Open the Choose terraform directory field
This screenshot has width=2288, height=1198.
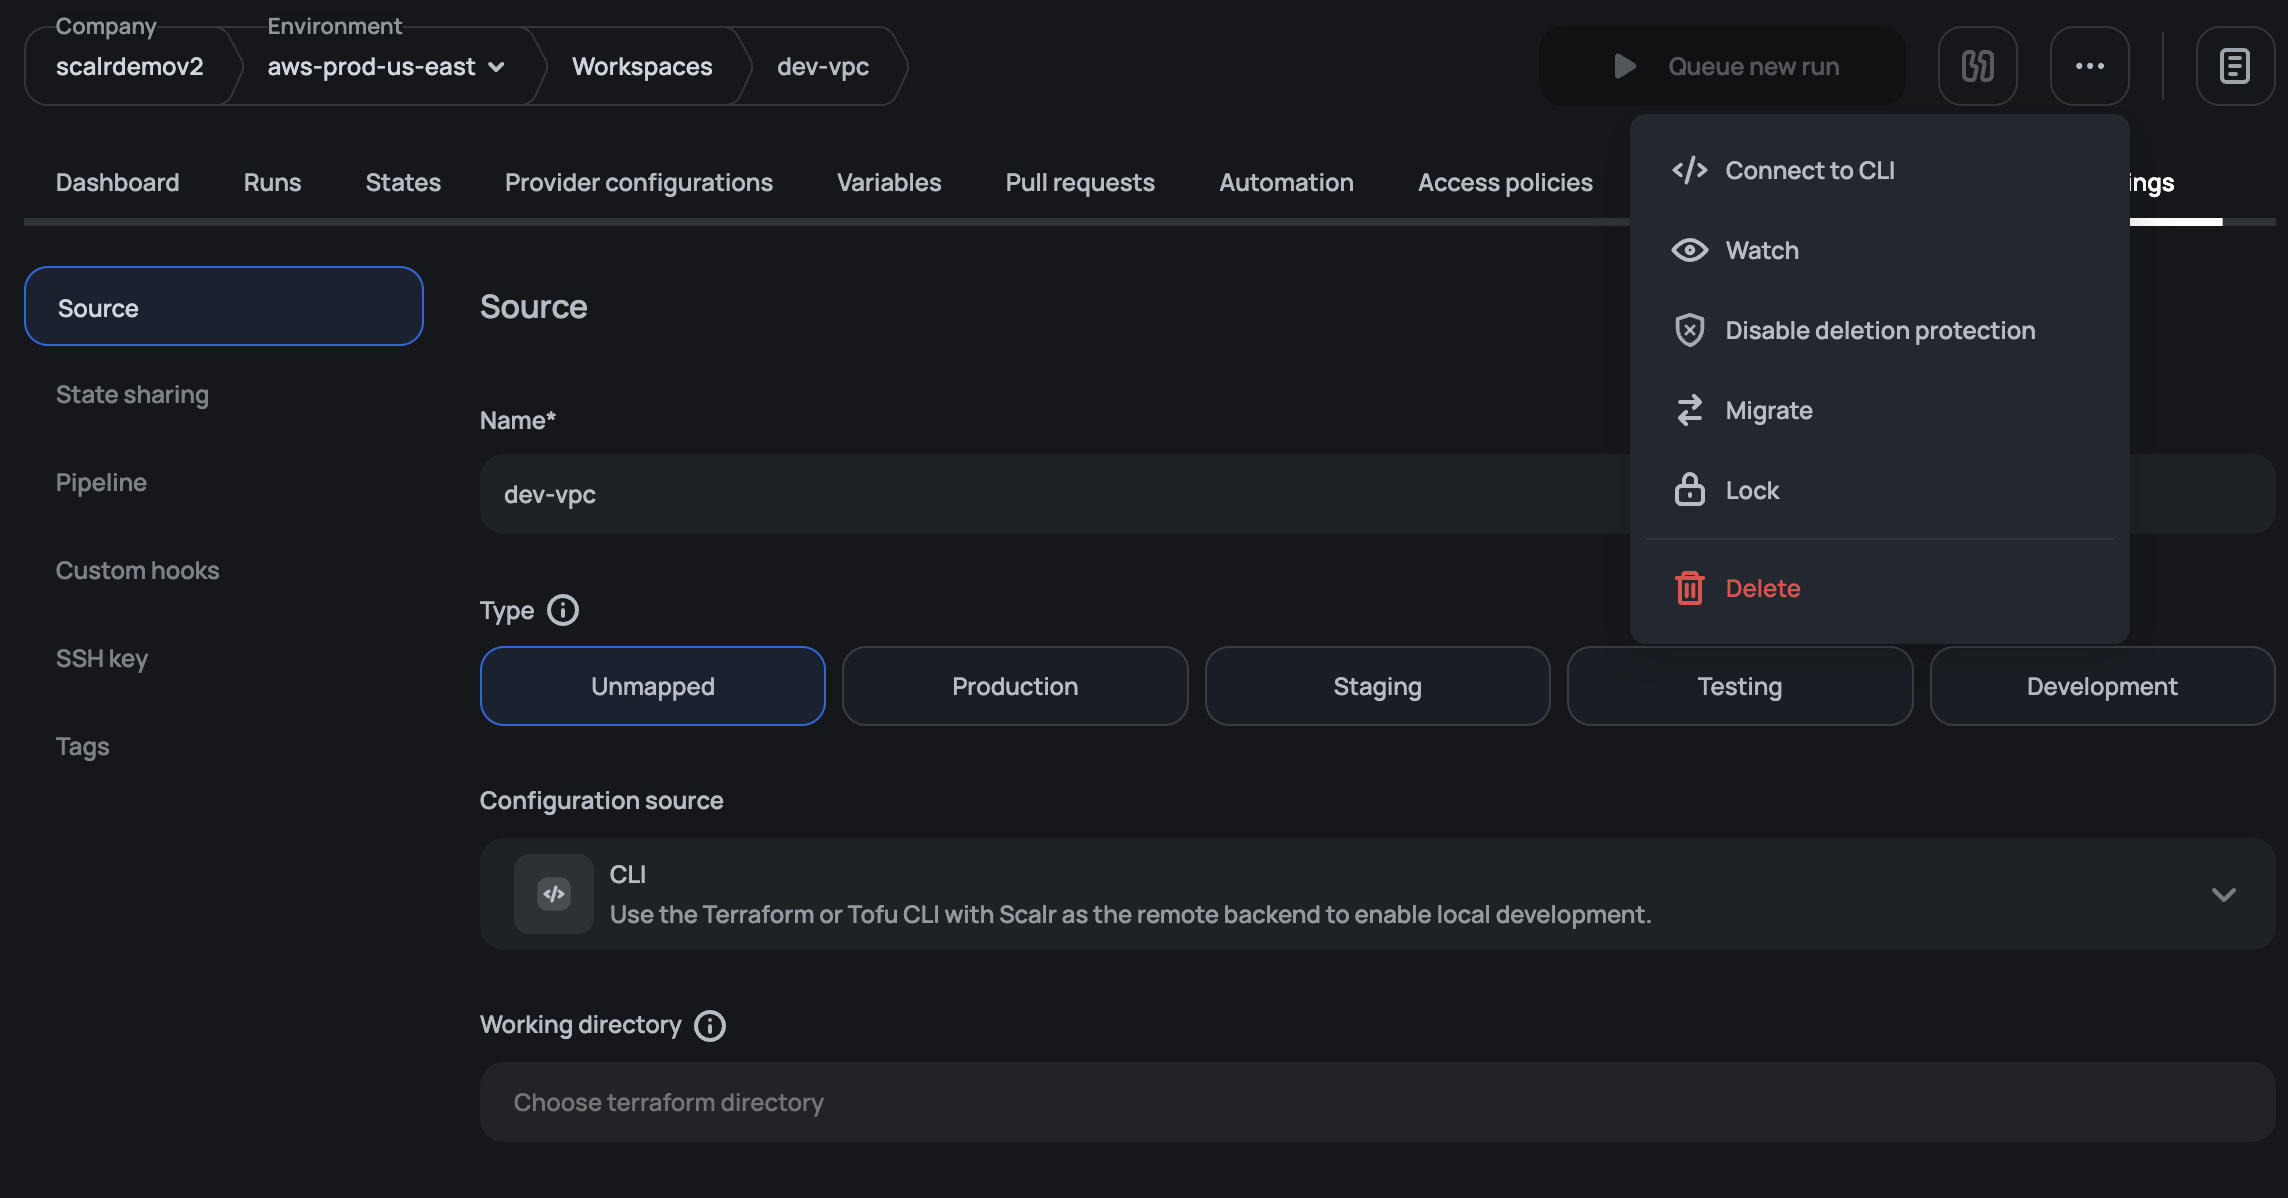point(1376,1102)
